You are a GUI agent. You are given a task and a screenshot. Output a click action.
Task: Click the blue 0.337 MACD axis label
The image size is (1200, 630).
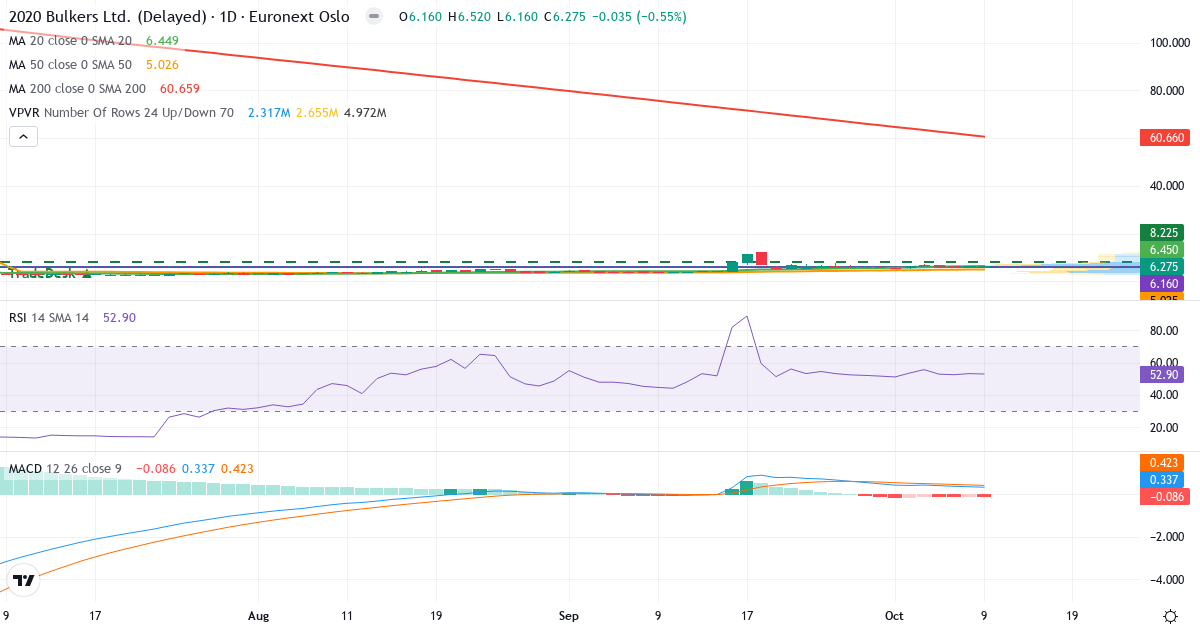1164,480
